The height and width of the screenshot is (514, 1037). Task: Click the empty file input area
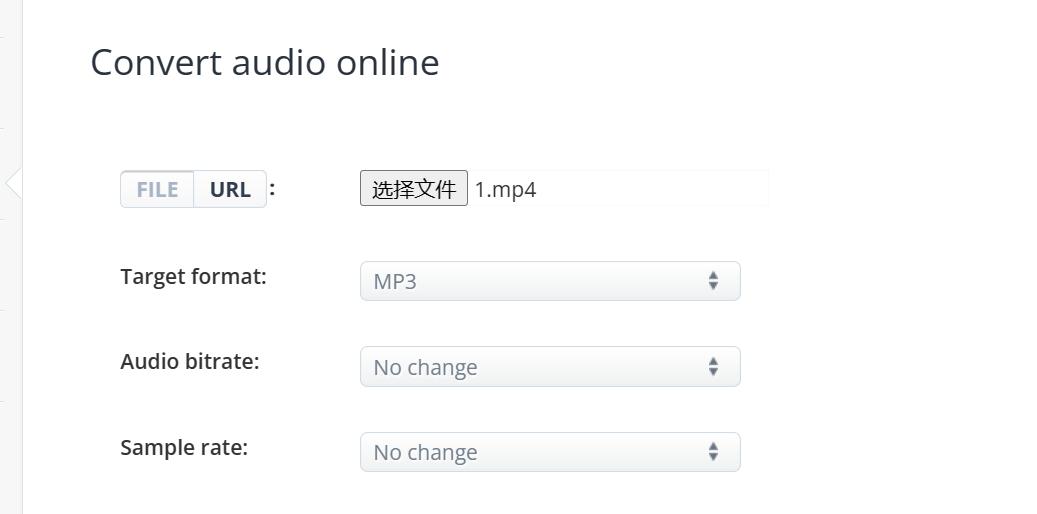[x=660, y=189]
